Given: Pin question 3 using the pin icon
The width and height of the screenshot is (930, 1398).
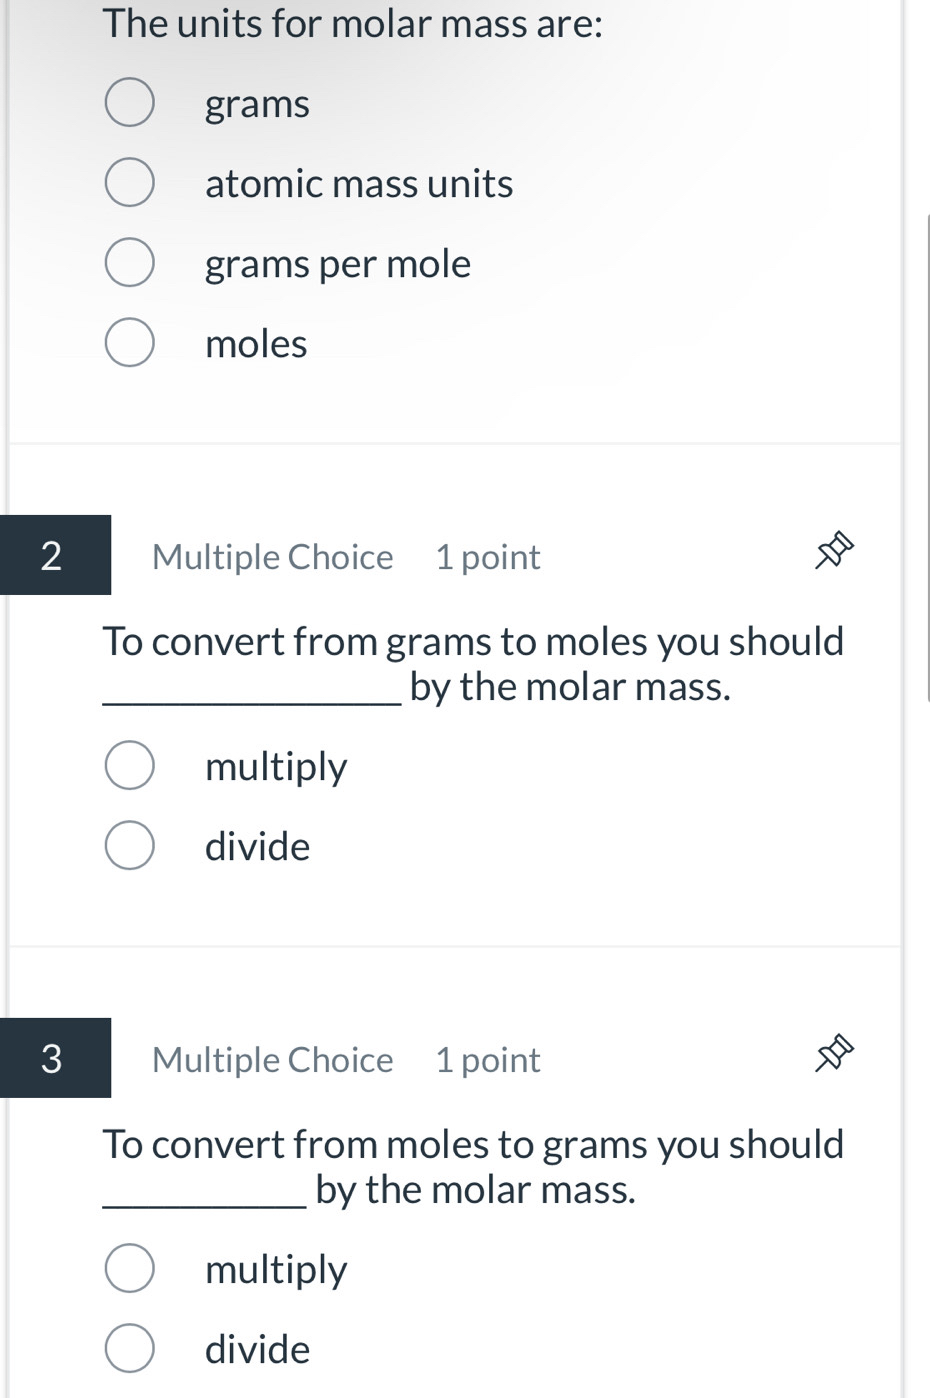Looking at the screenshot, I should (836, 1053).
